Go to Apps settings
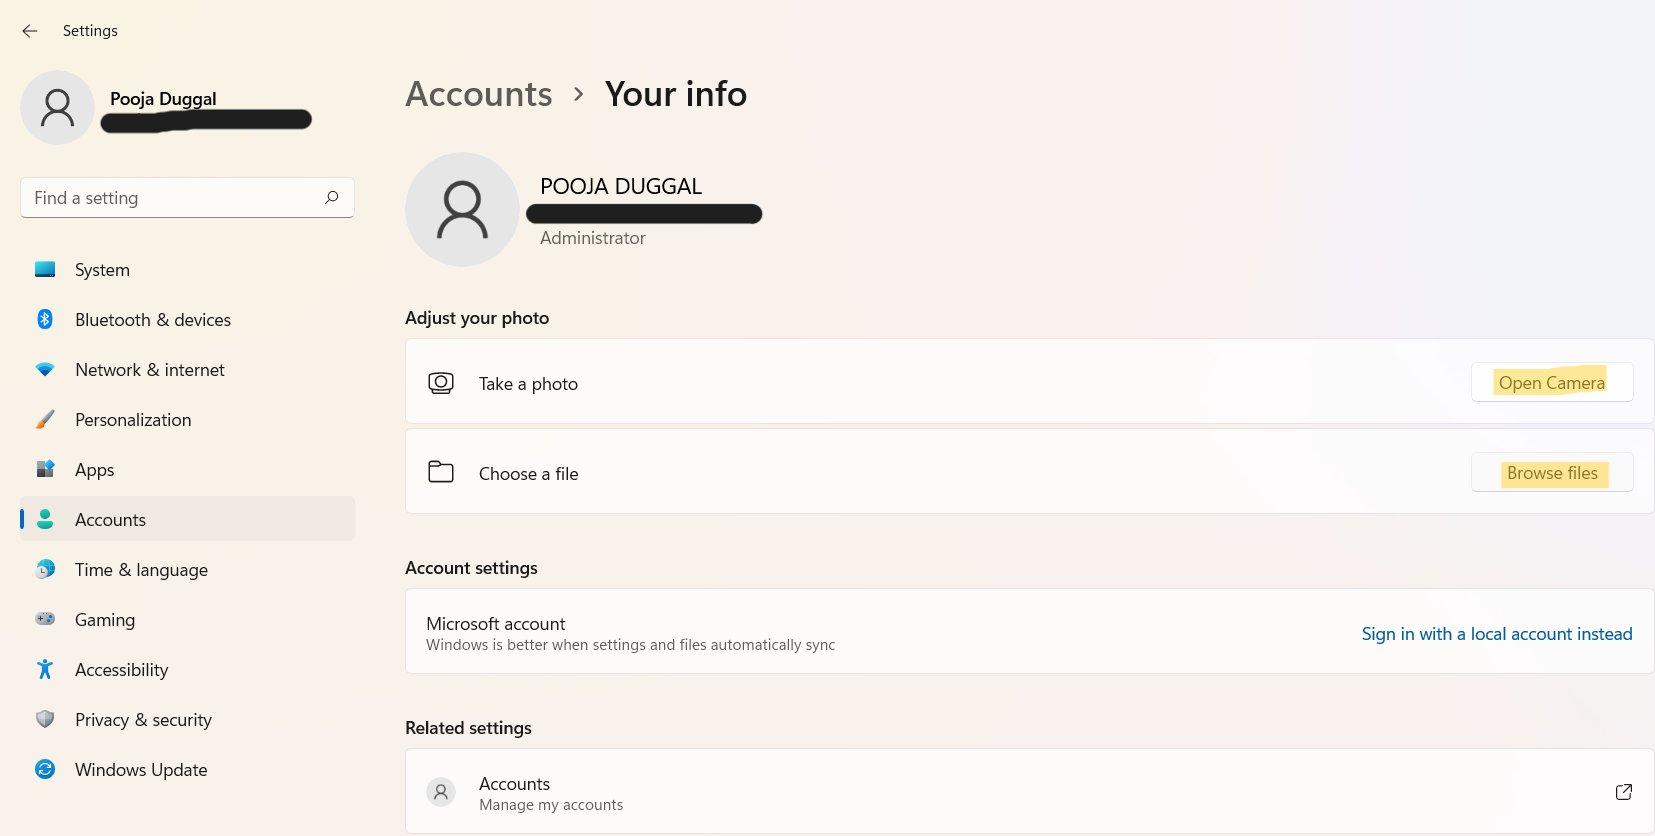This screenshot has height=836, width=1655. [x=95, y=470]
